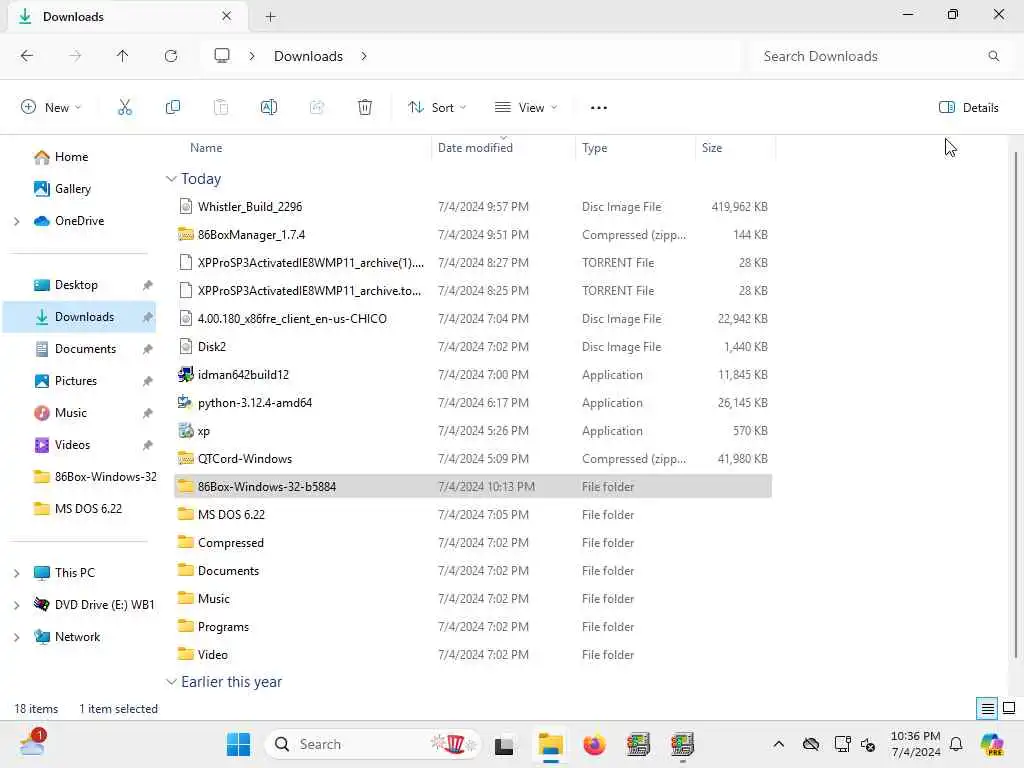Close the Downloads tab

pyautogui.click(x=227, y=16)
